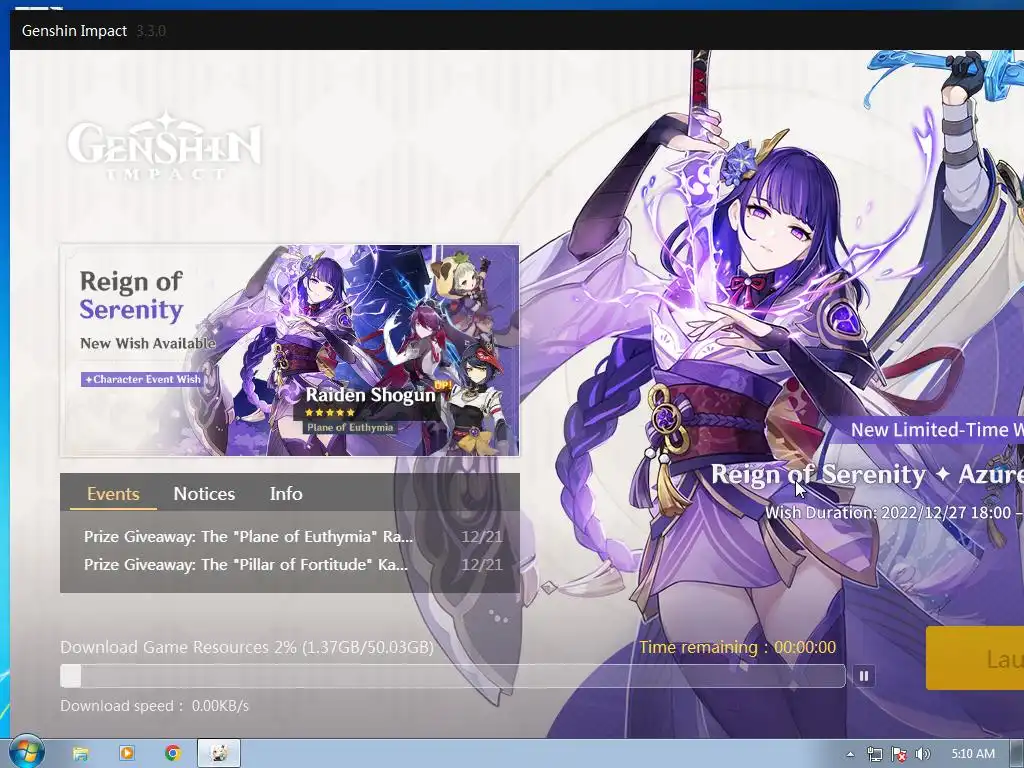The image size is (1024, 768).
Task: Open the Reign of Serenity wish banner
Action: point(290,351)
